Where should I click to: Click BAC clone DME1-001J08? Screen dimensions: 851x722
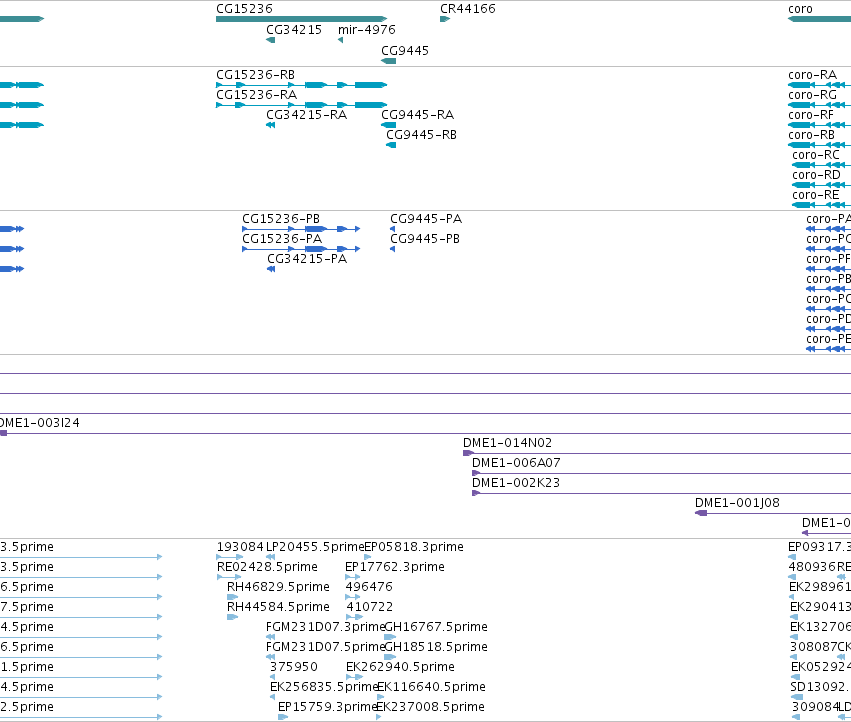coord(773,514)
